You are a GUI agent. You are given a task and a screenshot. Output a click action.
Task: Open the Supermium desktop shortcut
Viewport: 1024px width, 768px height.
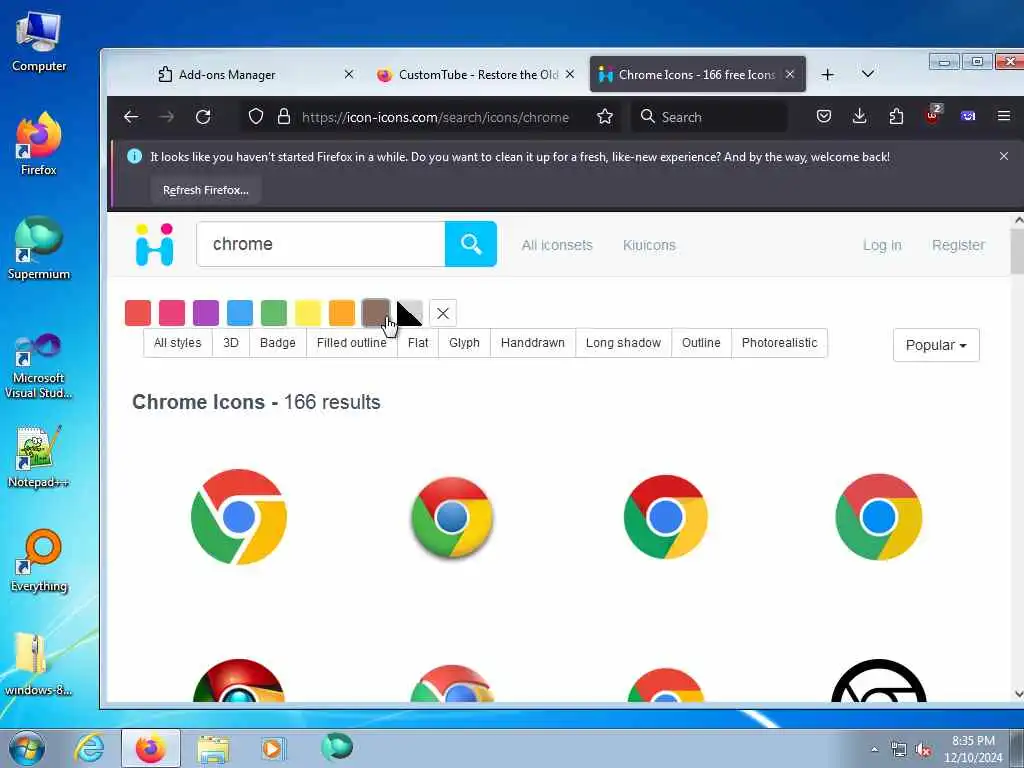pos(39,249)
